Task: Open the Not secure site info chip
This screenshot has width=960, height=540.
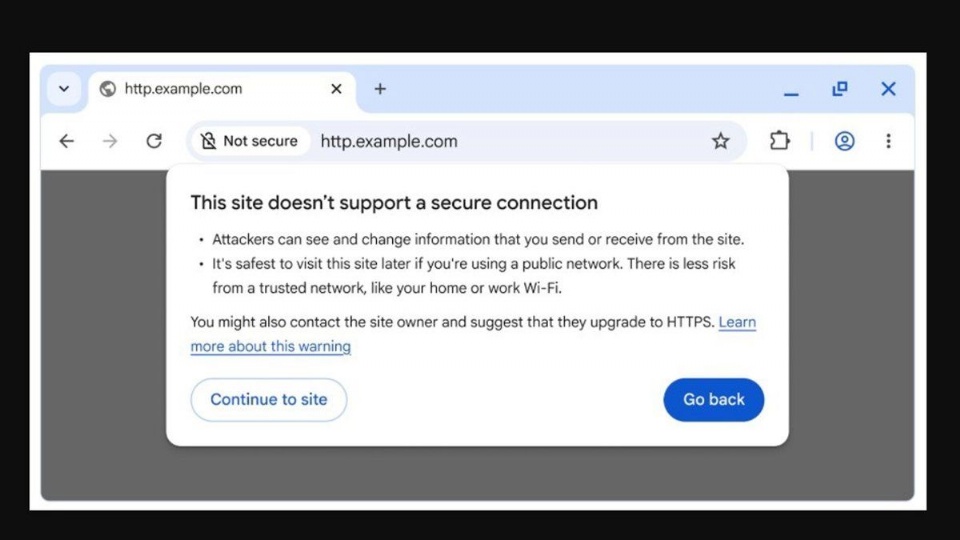Action: pyautogui.click(x=249, y=141)
